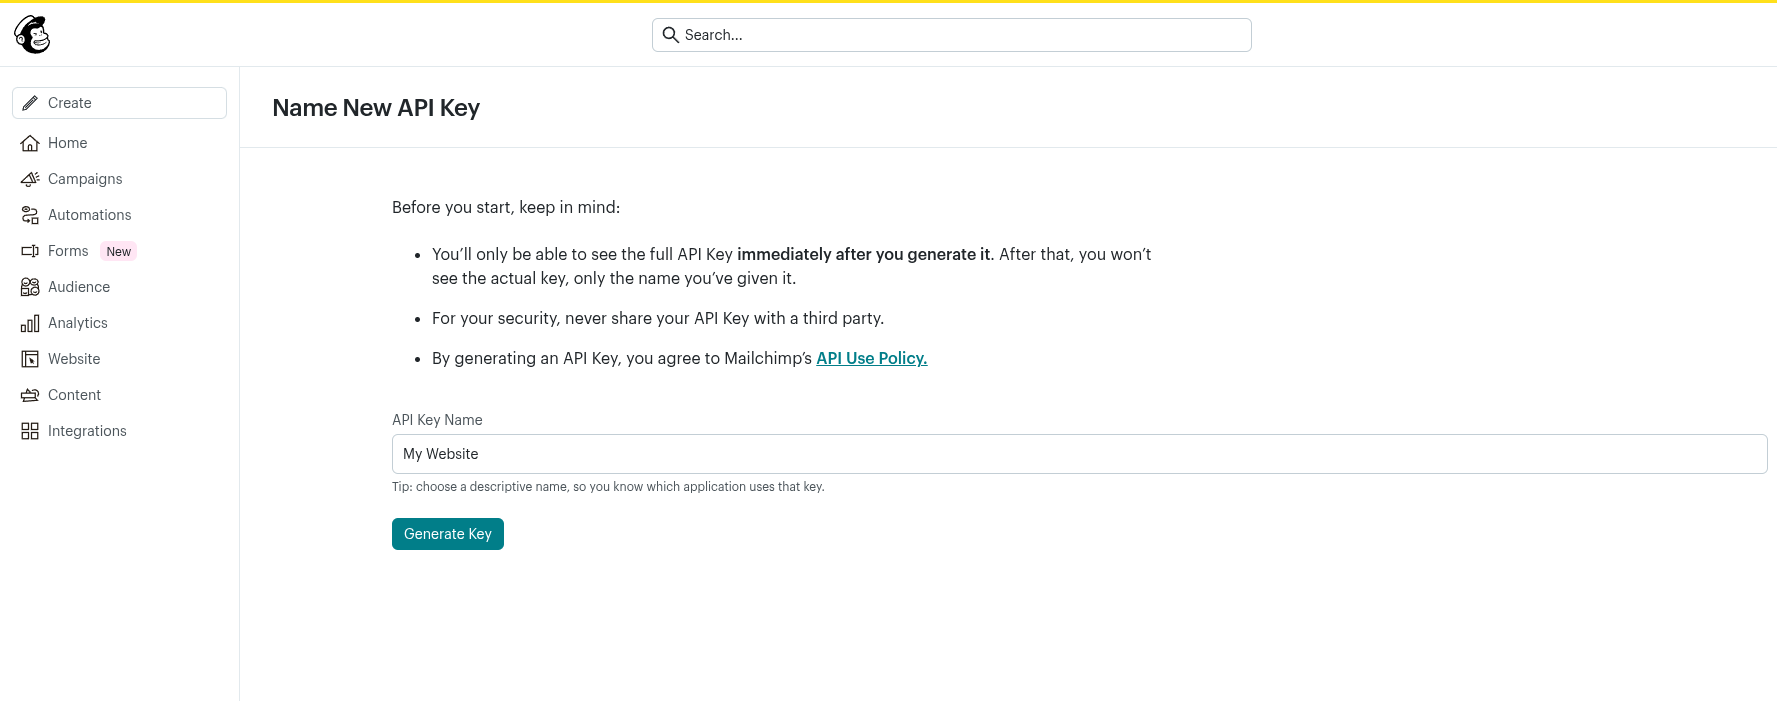Click the Analytics bar chart icon

pyautogui.click(x=30, y=323)
